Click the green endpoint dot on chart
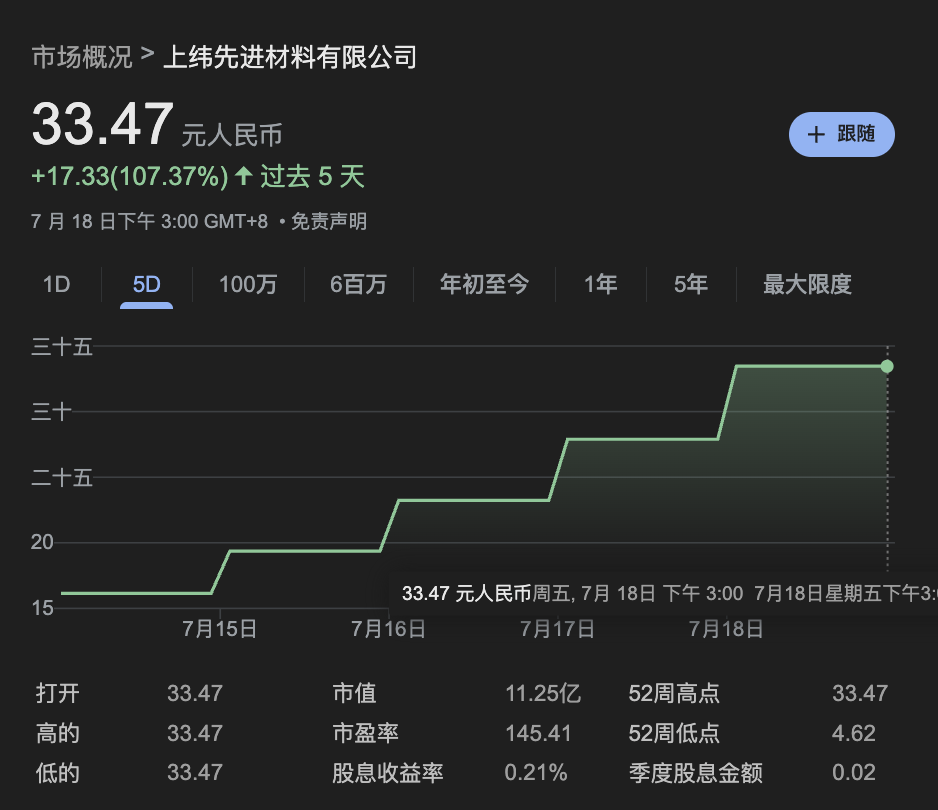The width and height of the screenshot is (938, 810). point(887,366)
